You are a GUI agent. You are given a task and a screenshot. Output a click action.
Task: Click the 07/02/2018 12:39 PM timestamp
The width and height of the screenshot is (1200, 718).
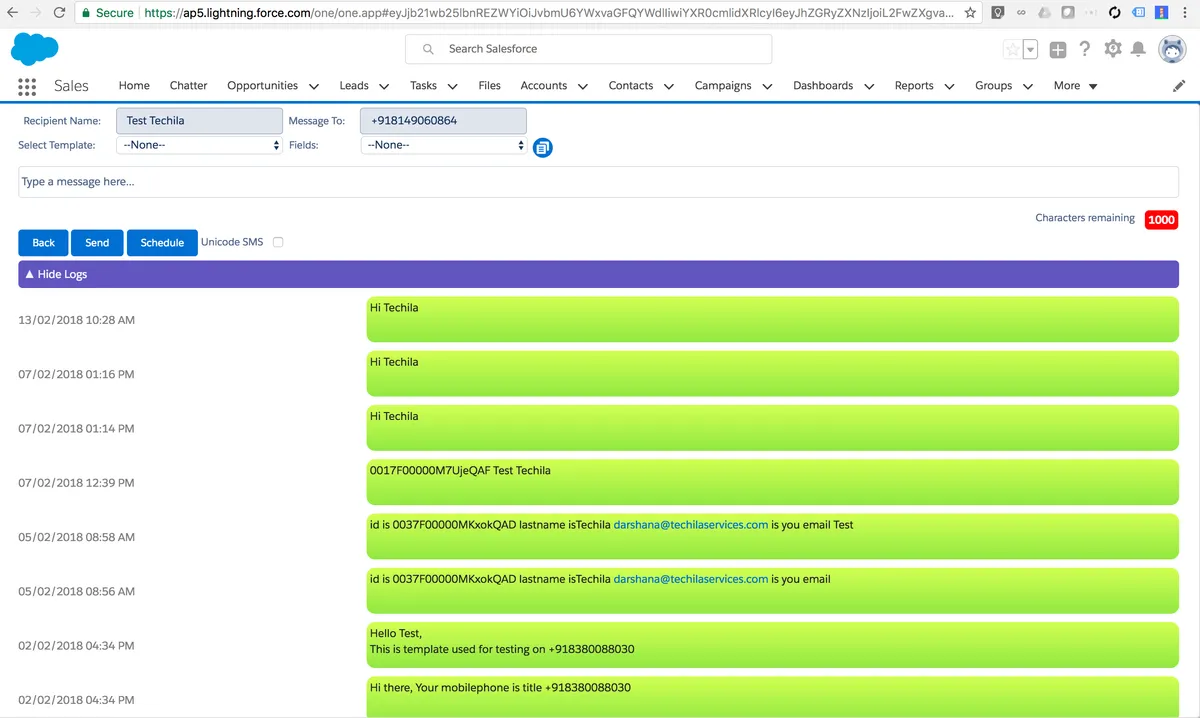coord(76,483)
